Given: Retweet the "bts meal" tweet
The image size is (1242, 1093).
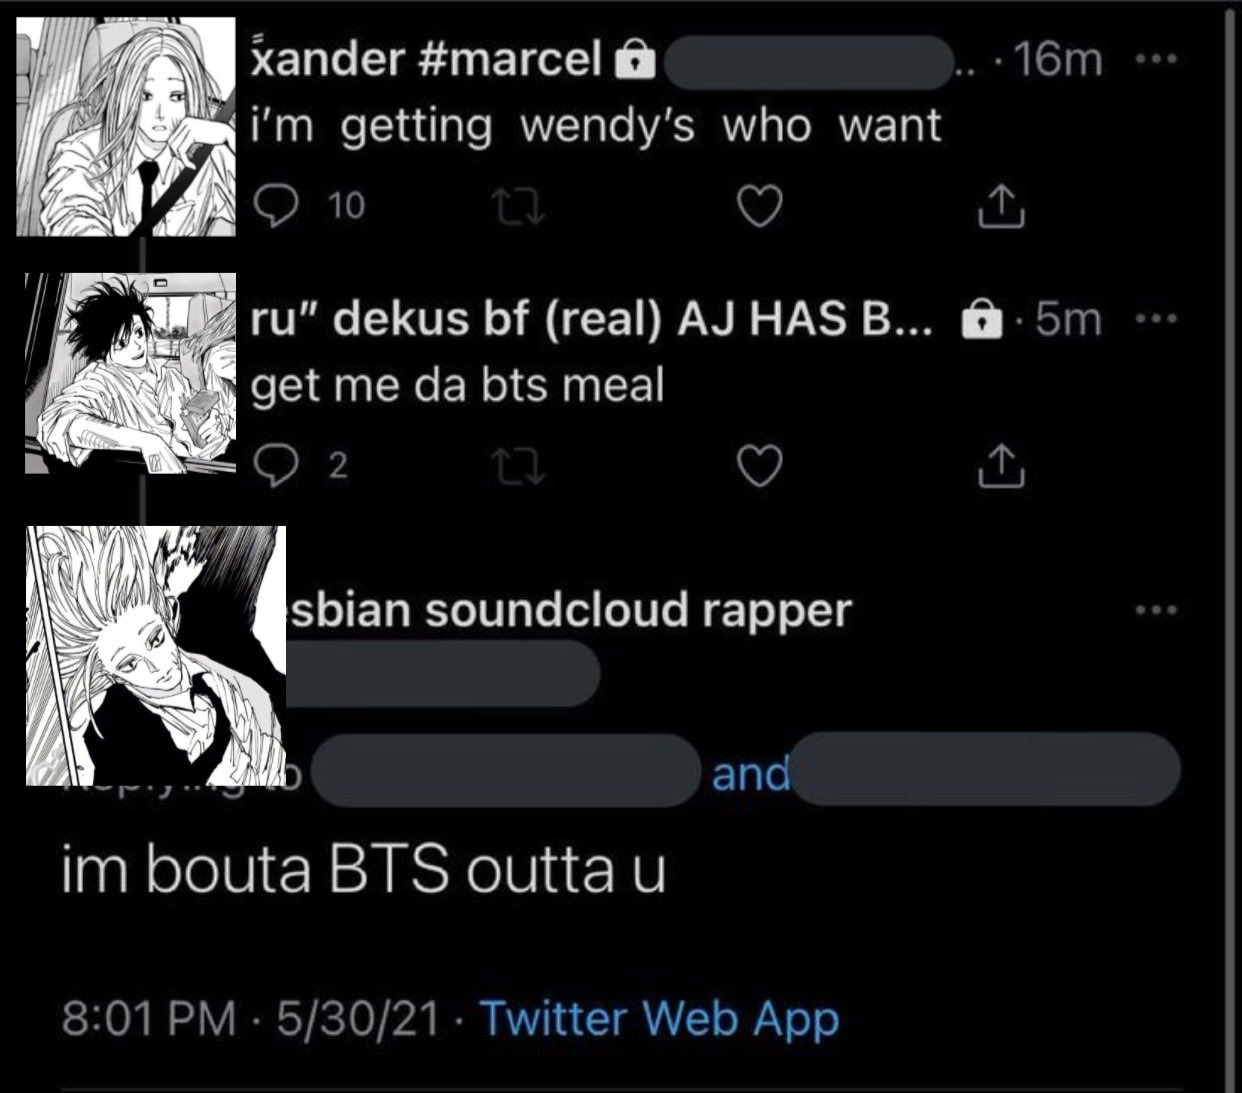Looking at the screenshot, I should 520,465.
